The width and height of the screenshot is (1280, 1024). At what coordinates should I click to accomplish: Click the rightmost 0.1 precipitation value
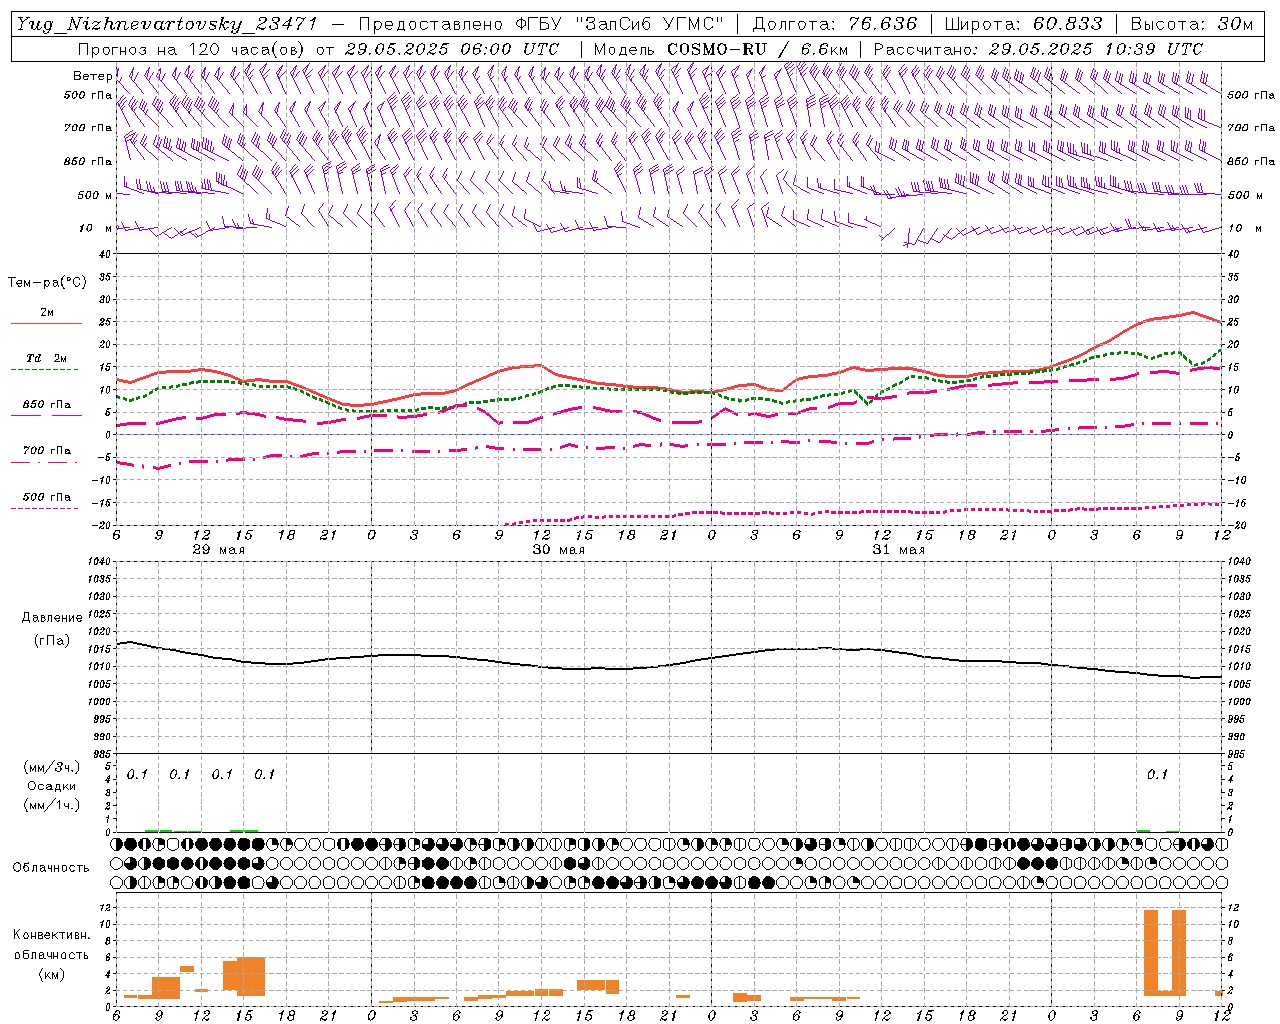pos(1157,775)
